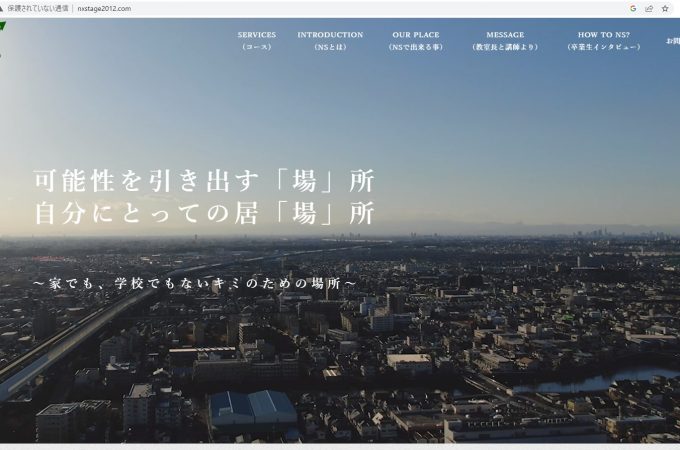680x450 pixels.
Task: Open Google icon in address bar
Action: 633,8
